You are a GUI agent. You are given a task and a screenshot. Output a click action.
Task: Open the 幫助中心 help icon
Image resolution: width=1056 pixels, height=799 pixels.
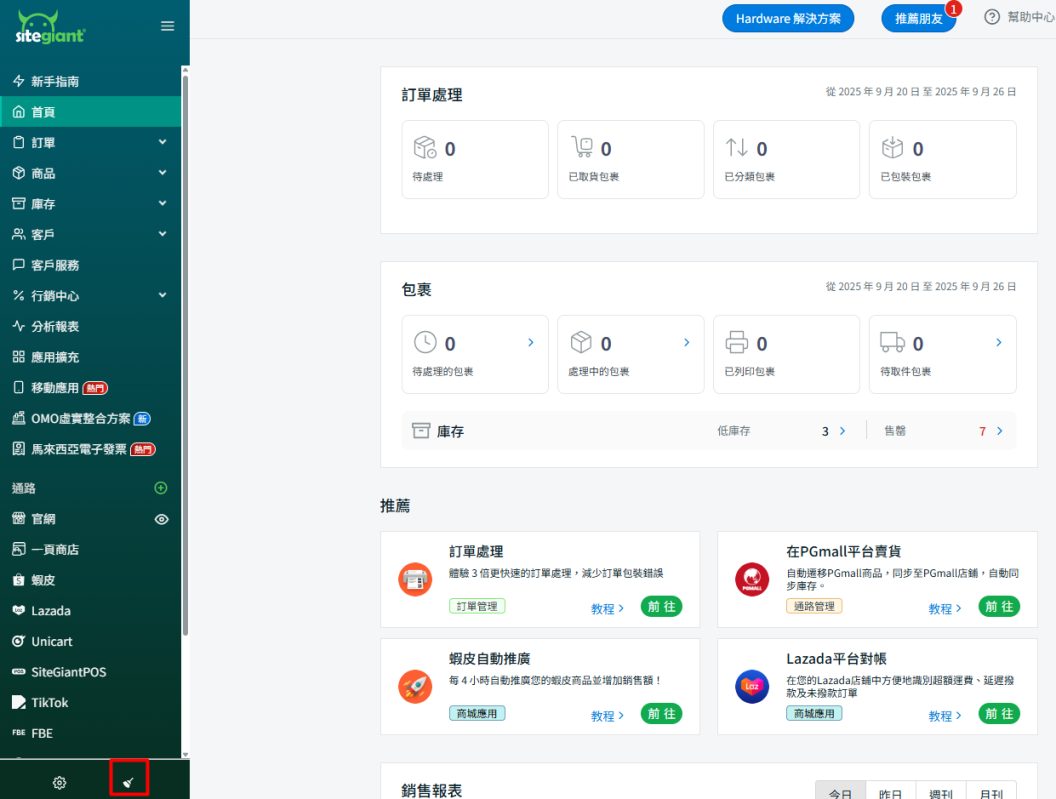pos(992,17)
